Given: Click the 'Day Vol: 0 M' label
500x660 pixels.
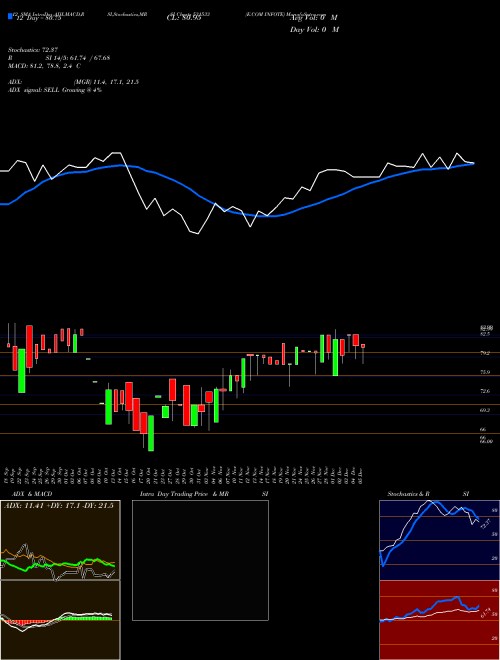Looking at the screenshot, I should (x=314, y=30).
